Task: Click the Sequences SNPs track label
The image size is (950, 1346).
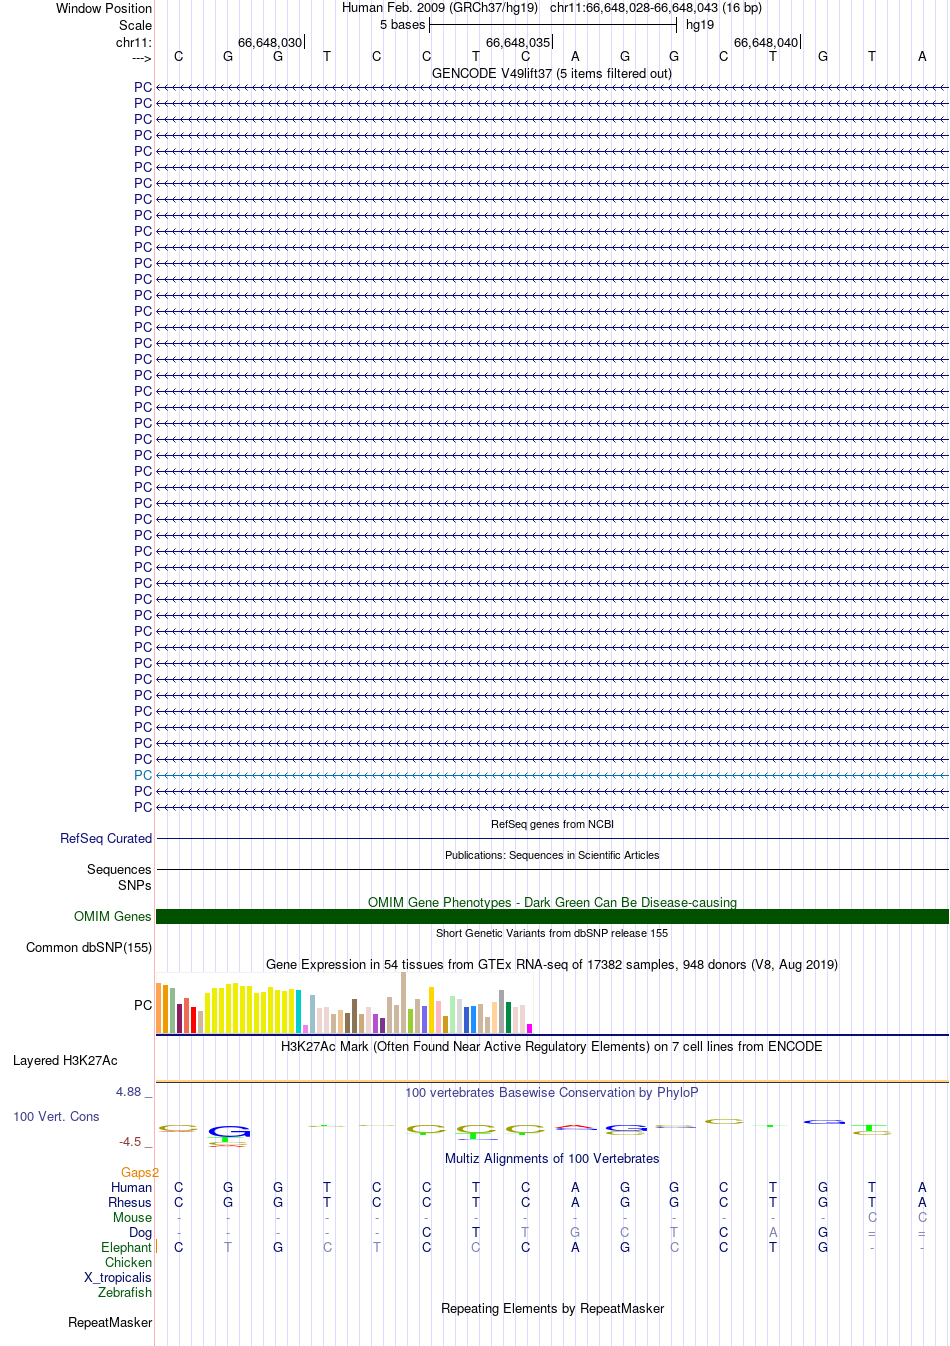Action: click(x=119, y=877)
